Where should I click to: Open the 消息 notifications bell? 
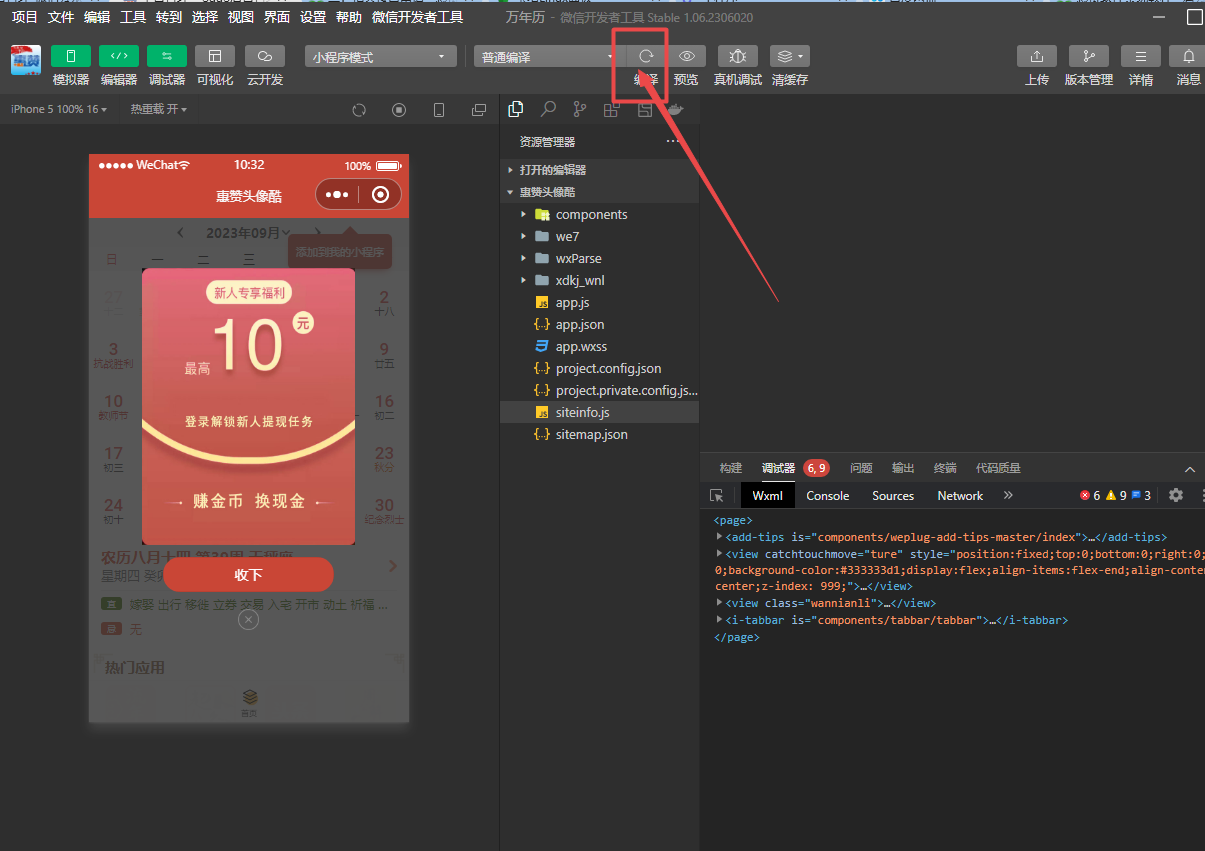1189,56
